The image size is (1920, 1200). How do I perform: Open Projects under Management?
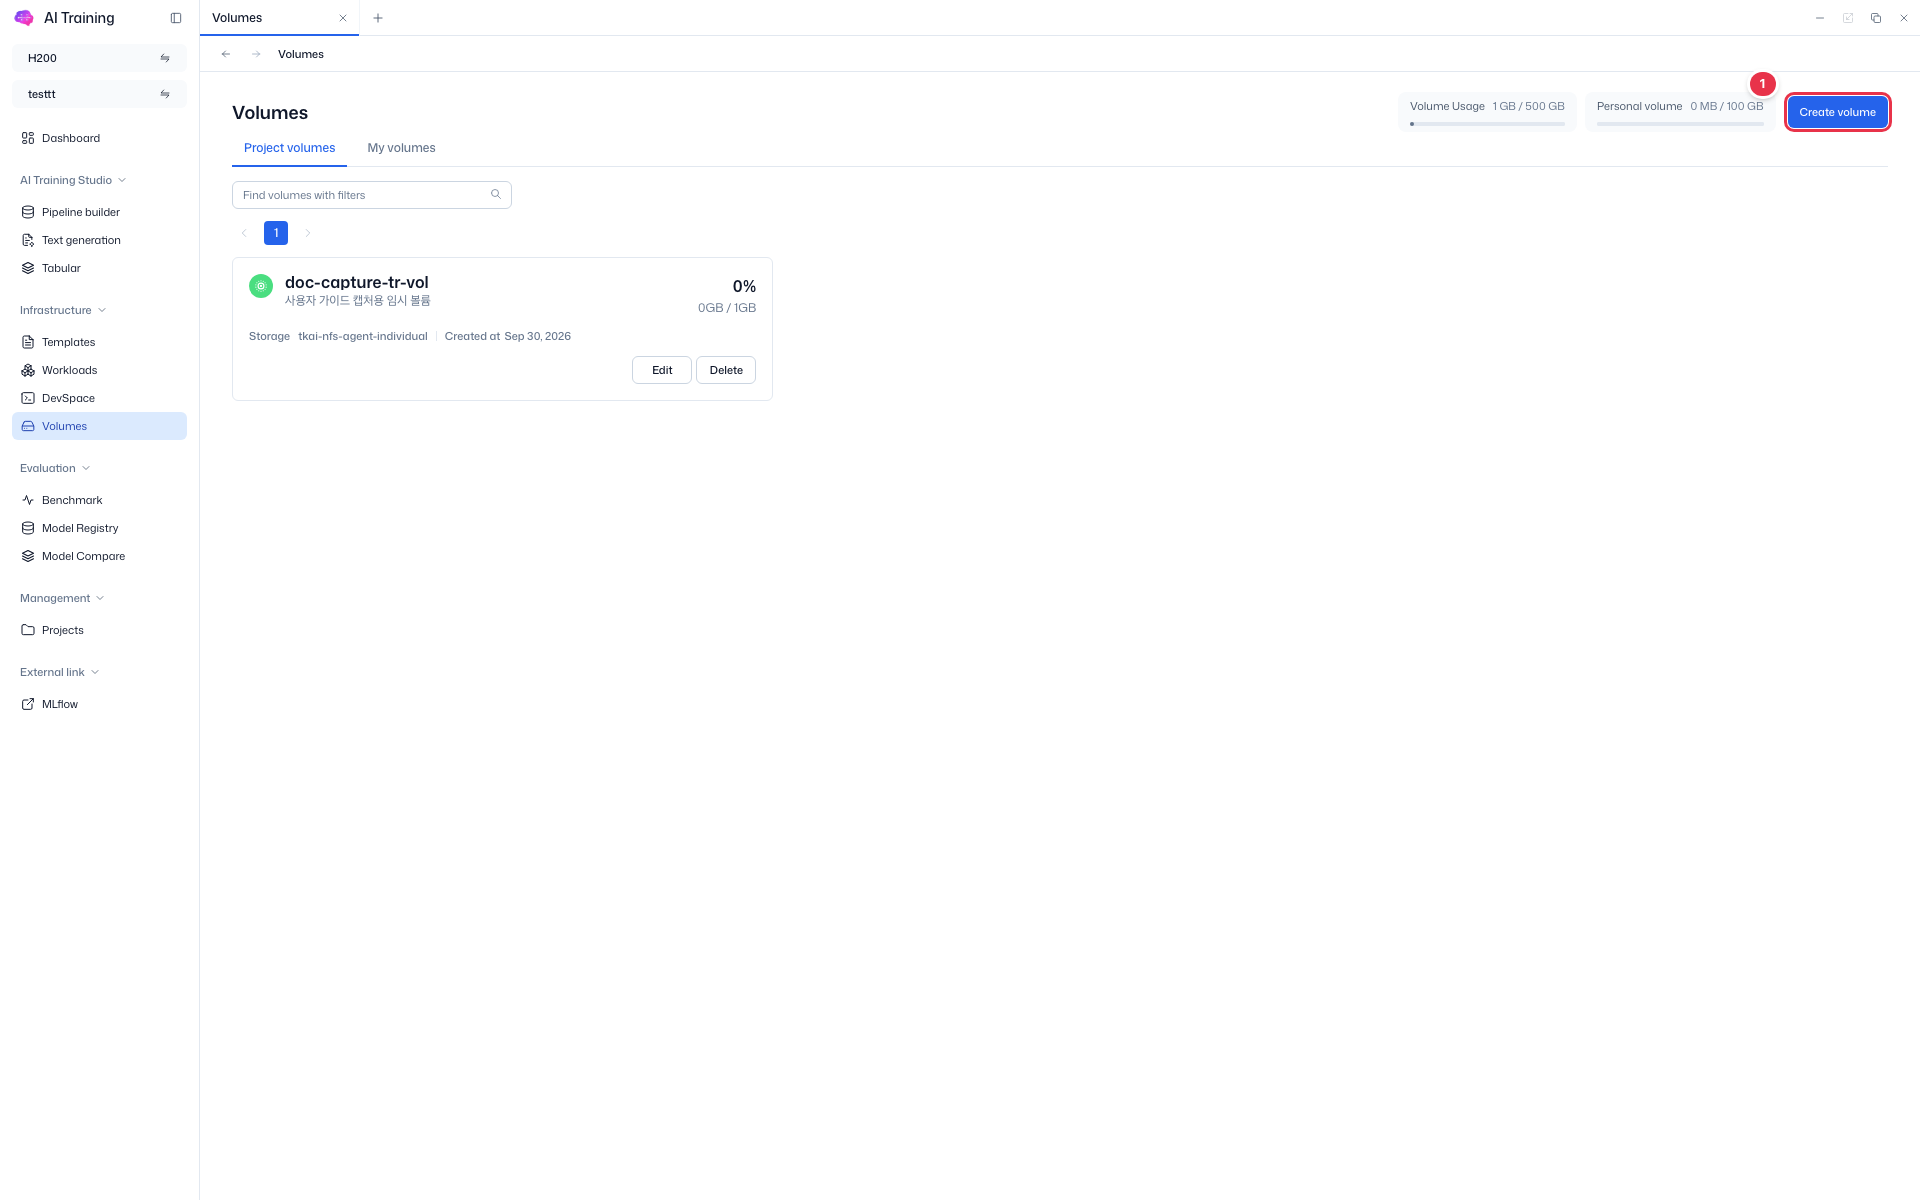[99, 630]
